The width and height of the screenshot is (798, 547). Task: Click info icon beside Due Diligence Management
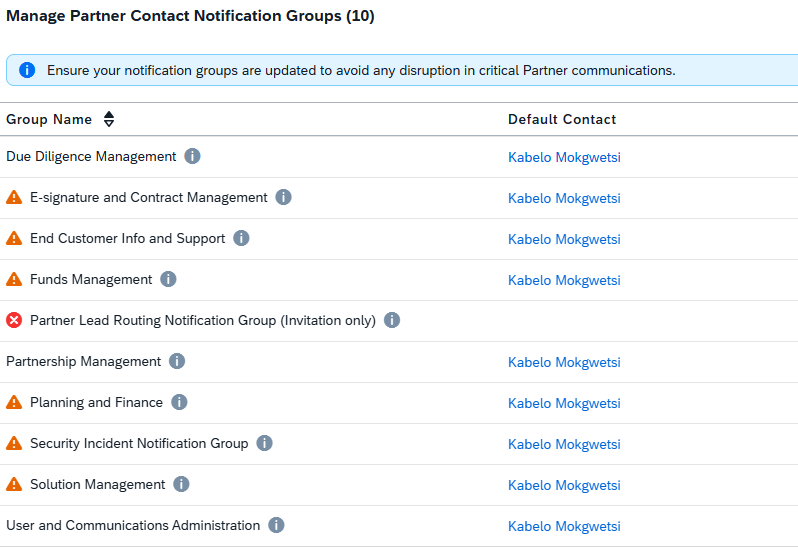[x=193, y=156]
